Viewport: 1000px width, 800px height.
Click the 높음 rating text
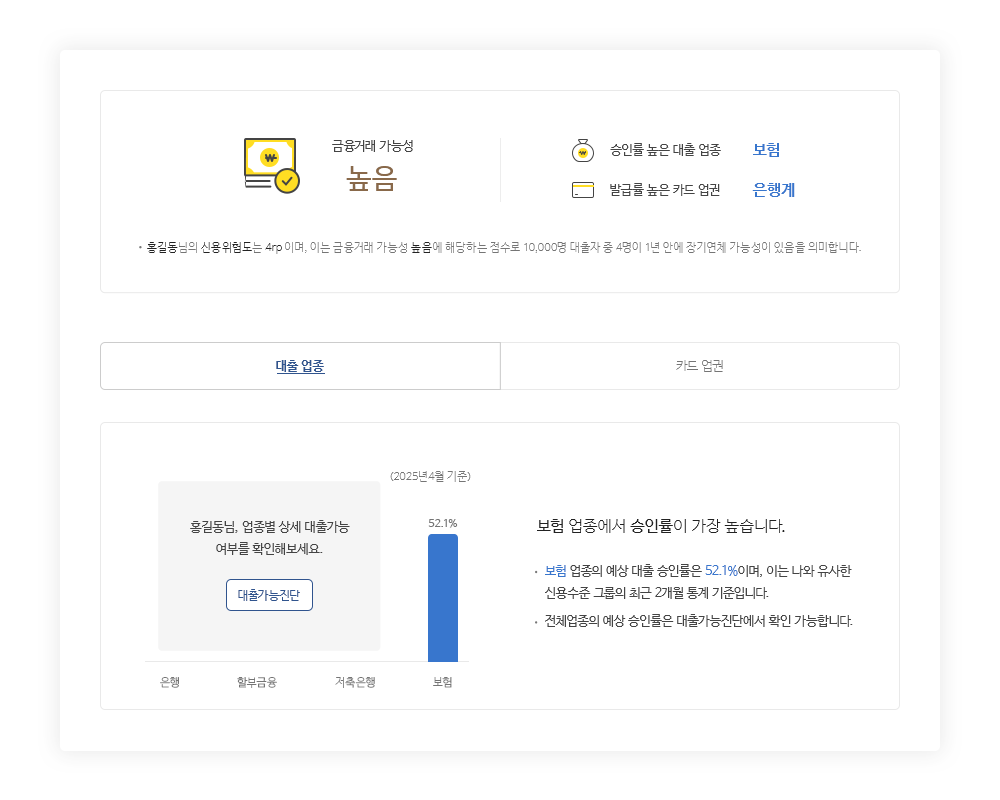click(372, 178)
